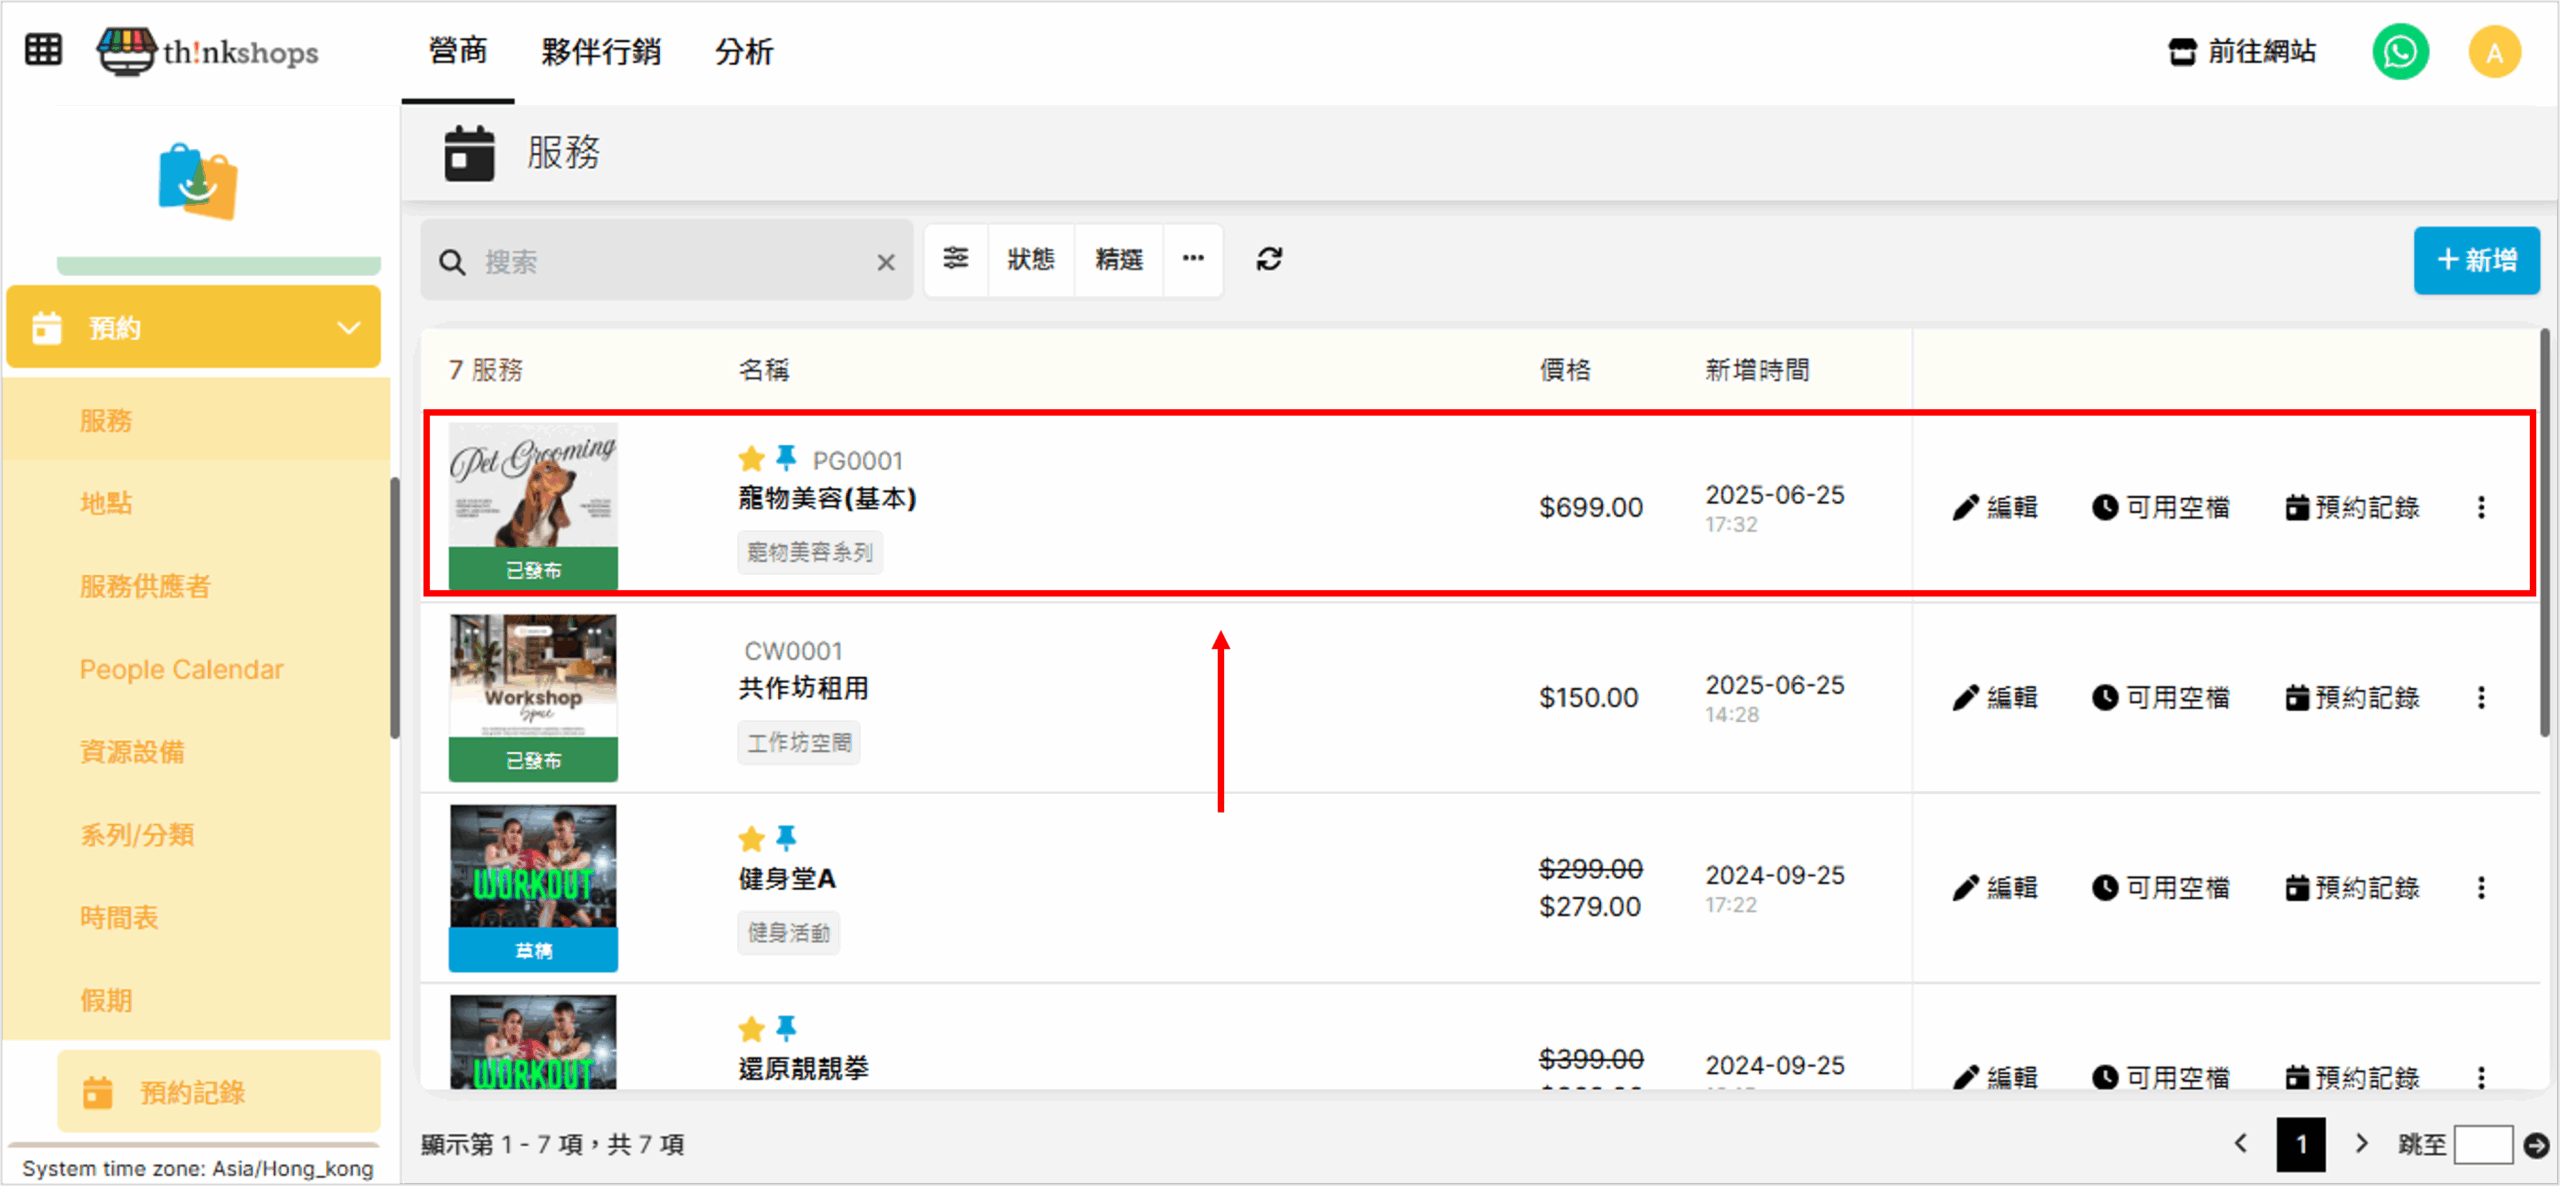Click go-to-page arrow icon in pagination
The width and height of the screenshot is (2560, 1186).
pos(2536,1145)
